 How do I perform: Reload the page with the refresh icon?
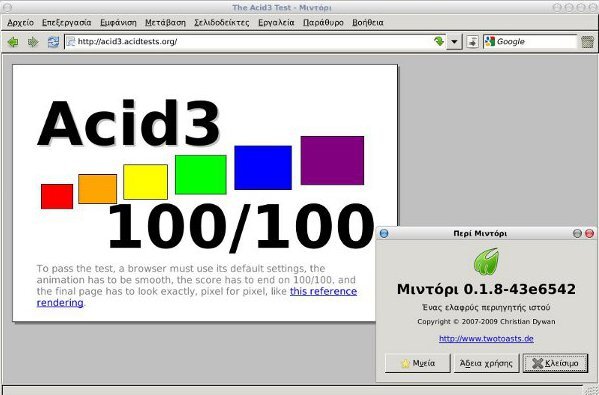click(53, 42)
